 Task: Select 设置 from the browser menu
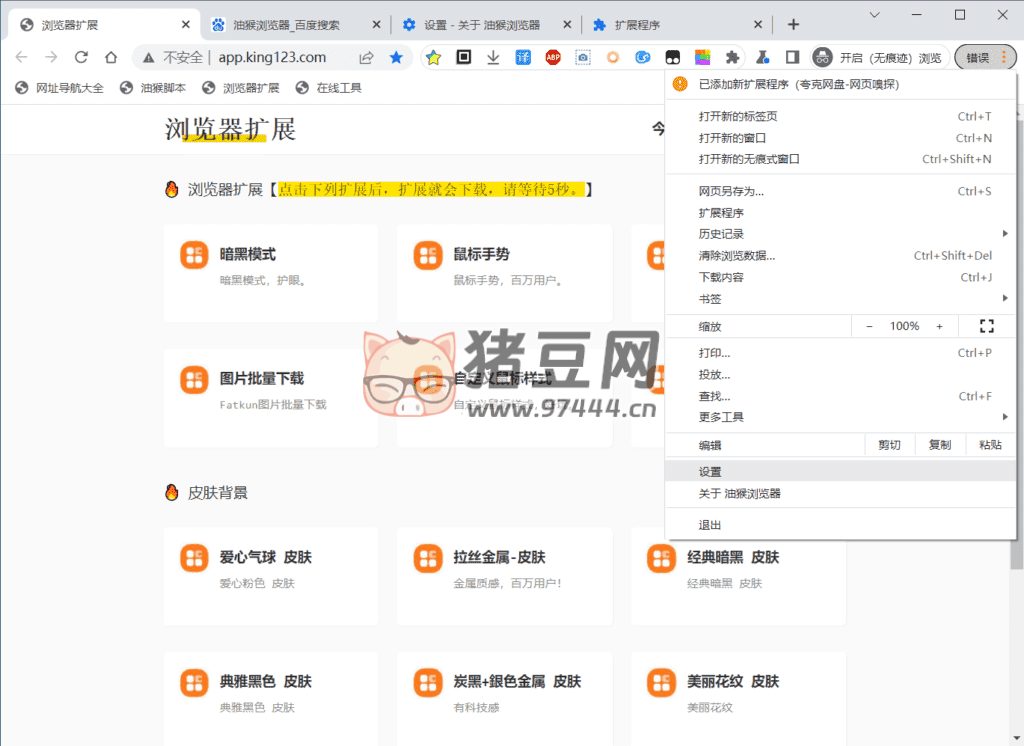(x=711, y=471)
